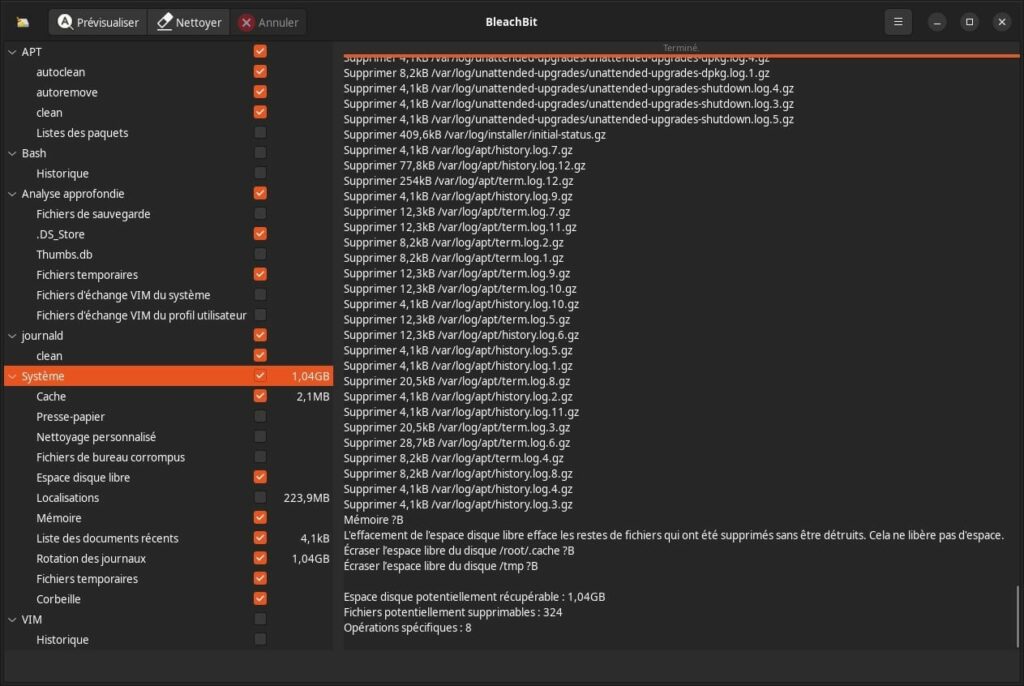Select the Rotation des journaux row label
This screenshot has width=1024, height=686.
(x=91, y=559)
